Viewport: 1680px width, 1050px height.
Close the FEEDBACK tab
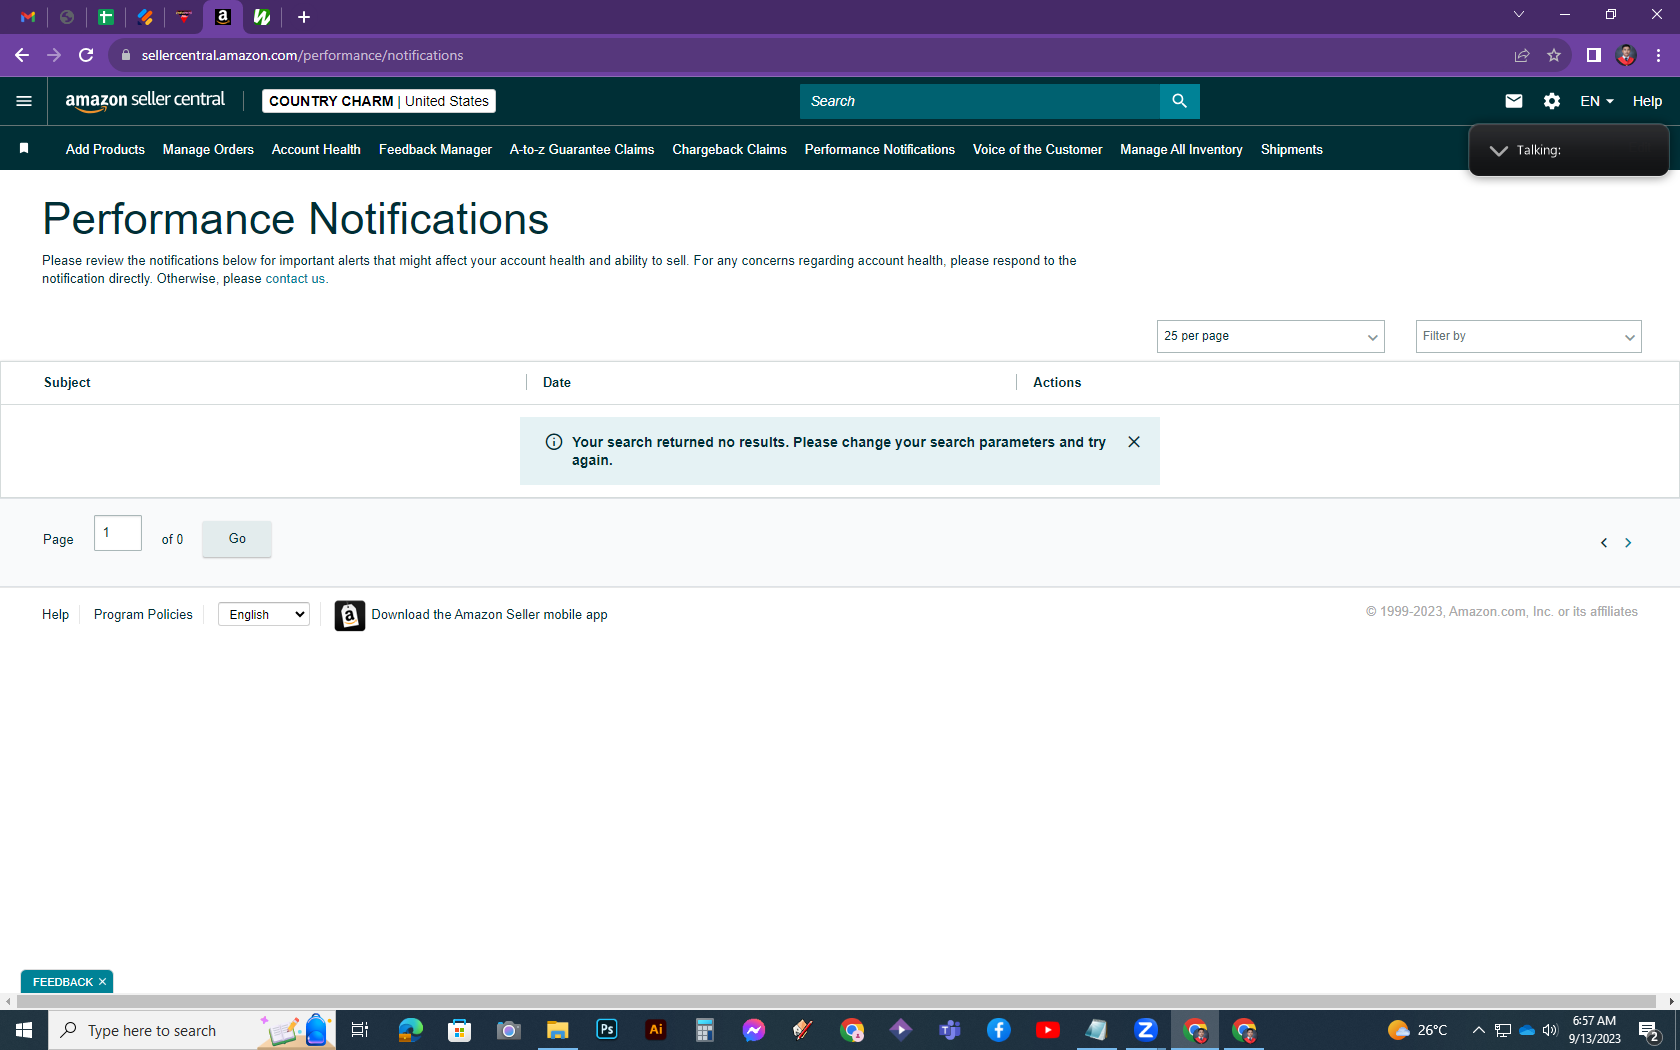tap(102, 982)
